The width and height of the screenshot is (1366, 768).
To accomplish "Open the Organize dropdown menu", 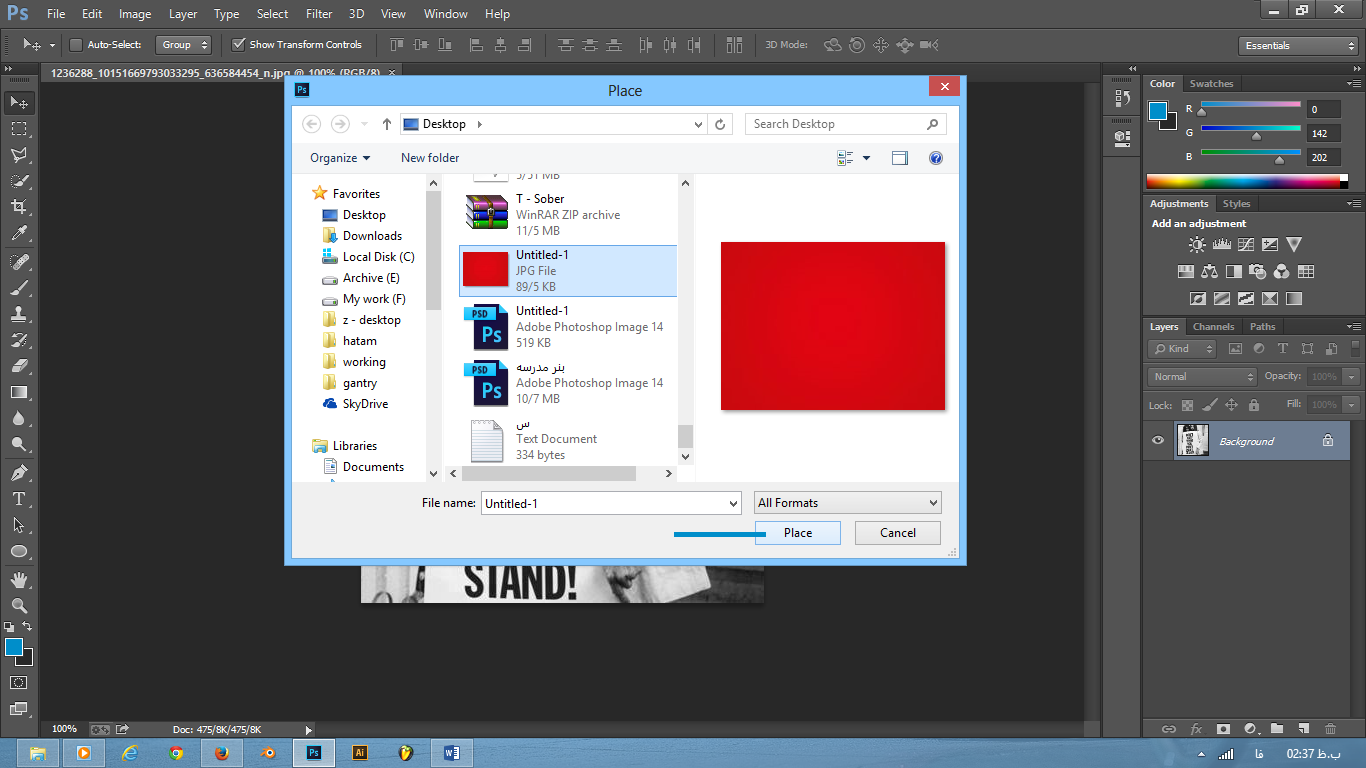I will (x=340, y=158).
